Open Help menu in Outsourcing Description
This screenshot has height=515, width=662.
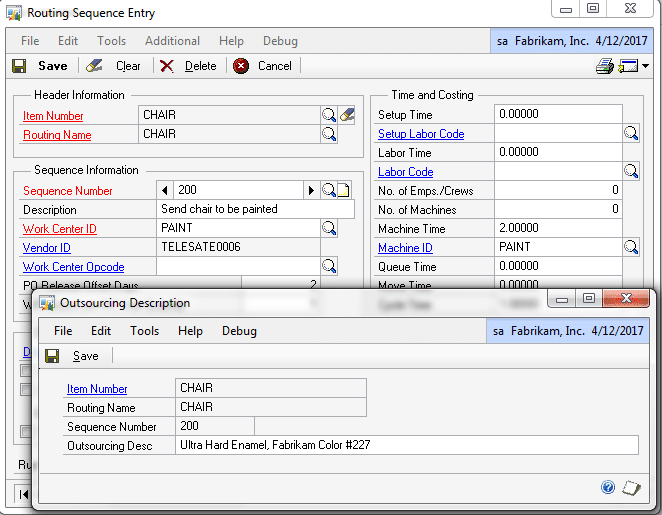[190, 331]
